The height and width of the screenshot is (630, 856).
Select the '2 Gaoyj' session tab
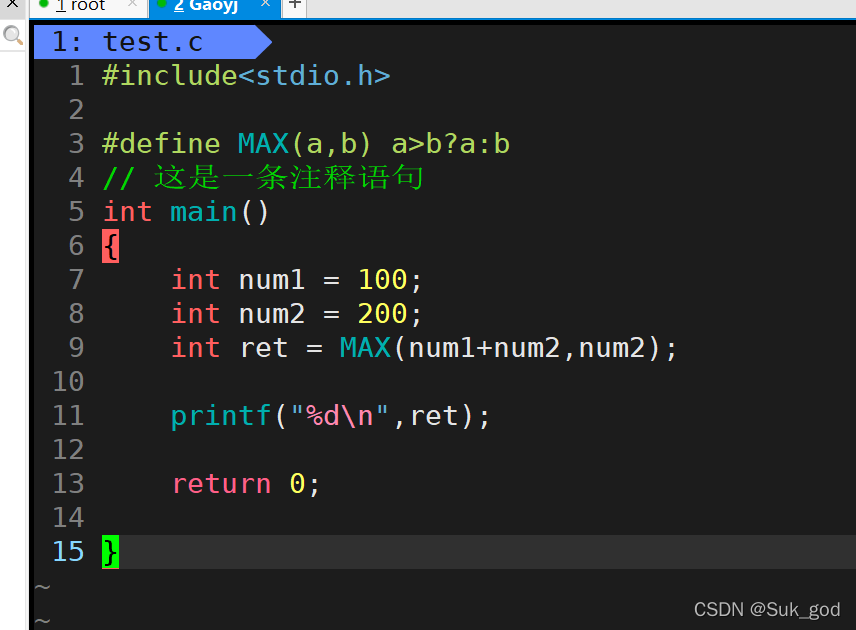coord(214,7)
